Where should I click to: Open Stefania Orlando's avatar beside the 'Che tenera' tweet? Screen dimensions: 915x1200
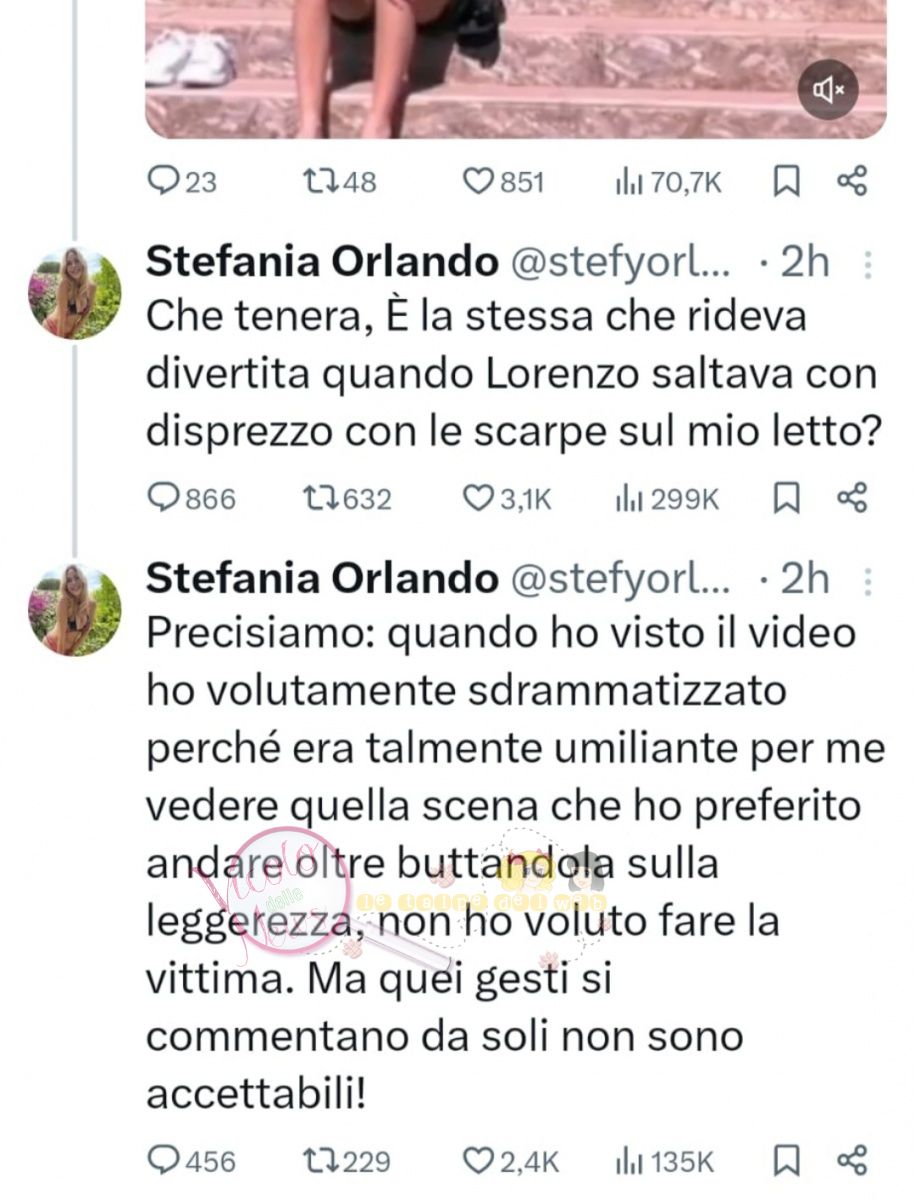click(74, 292)
